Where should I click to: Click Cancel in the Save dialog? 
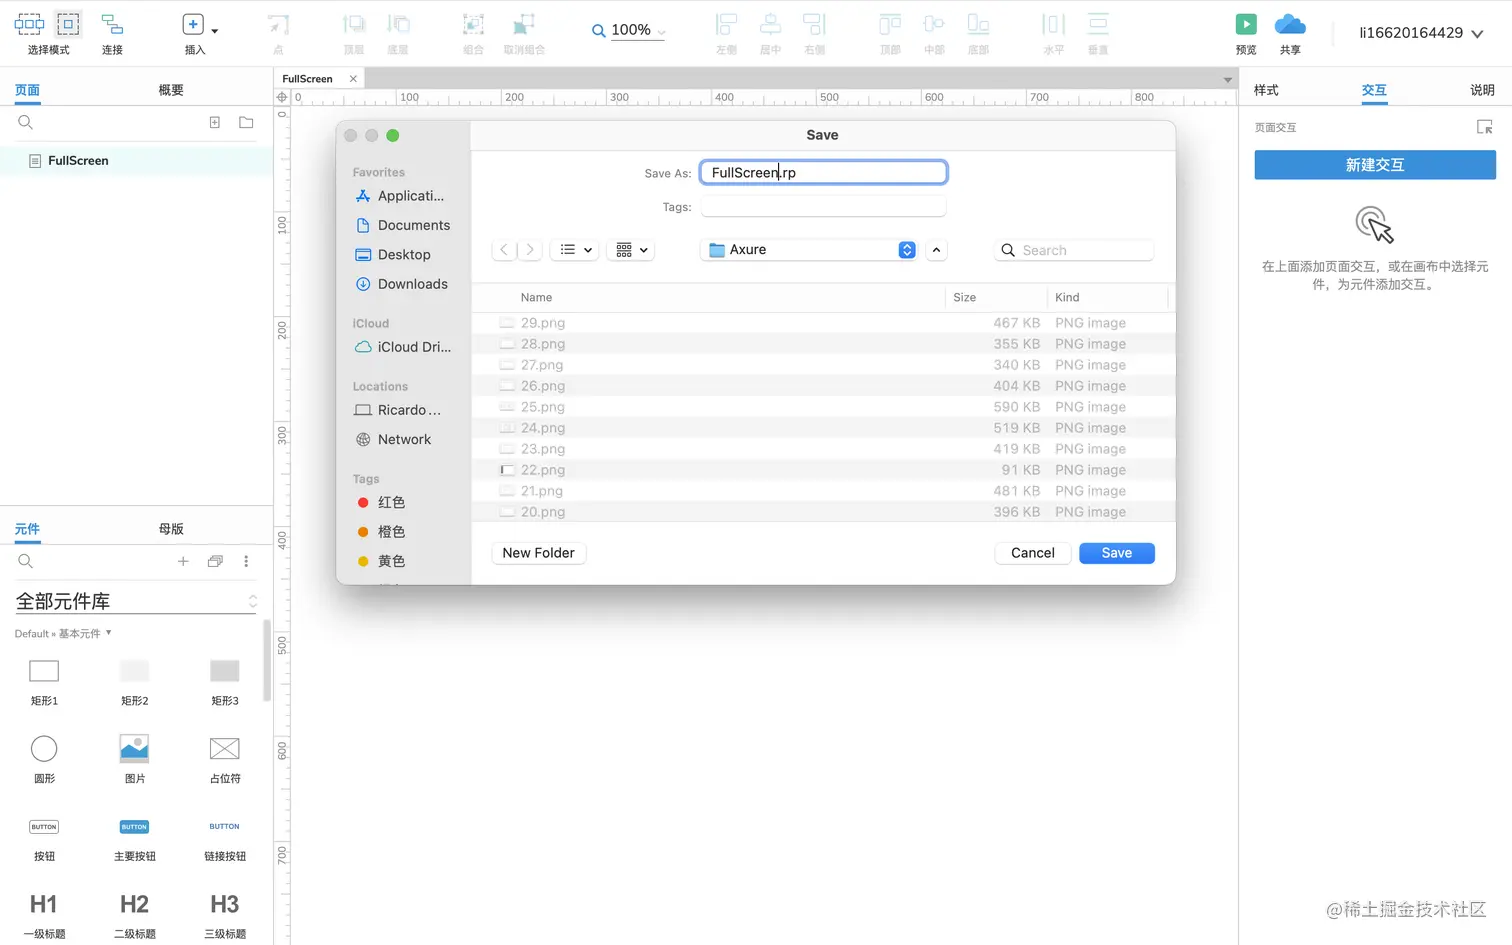click(x=1032, y=553)
